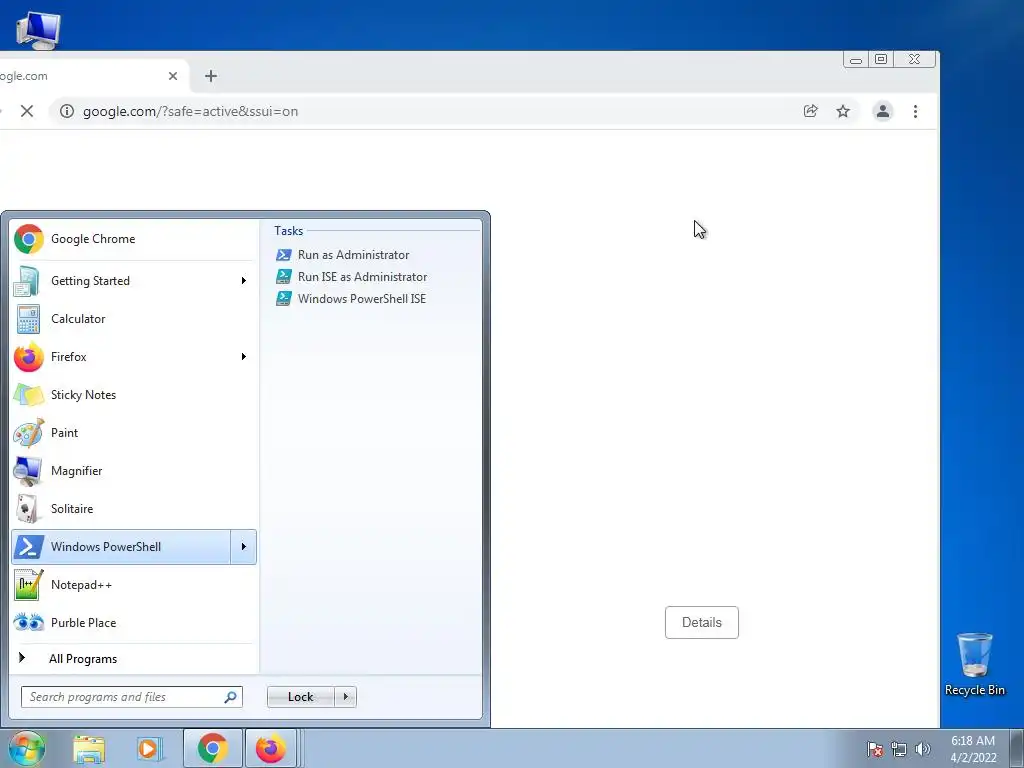Share this page icon in Chrome
The width and height of the screenshot is (1024, 768).
tap(810, 111)
